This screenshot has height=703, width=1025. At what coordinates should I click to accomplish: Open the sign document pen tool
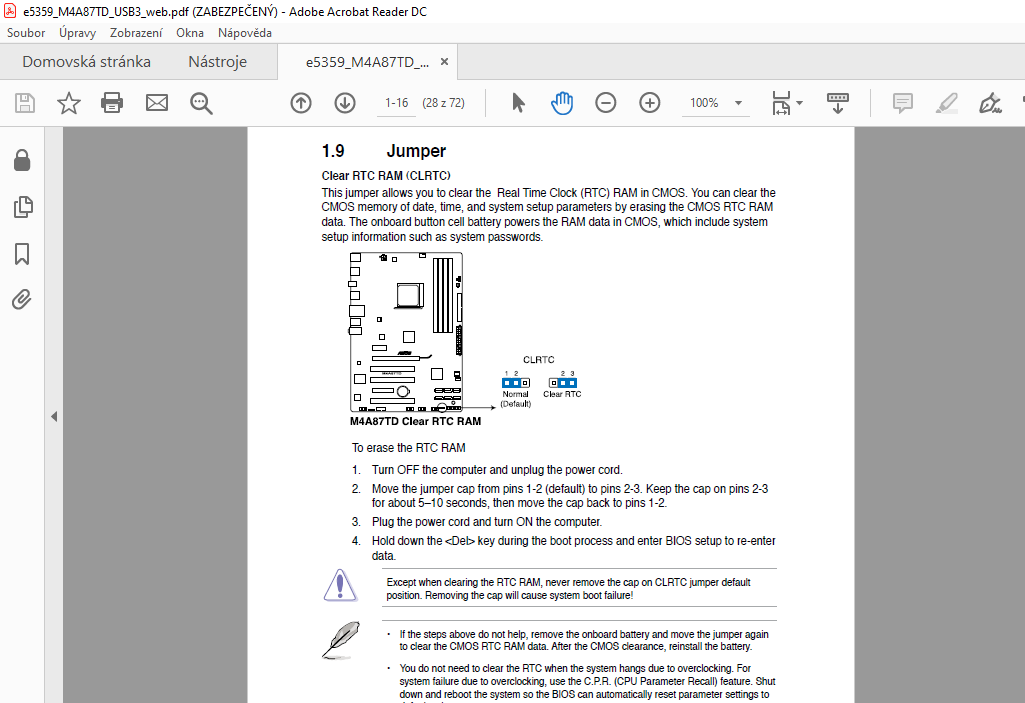click(x=990, y=103)
